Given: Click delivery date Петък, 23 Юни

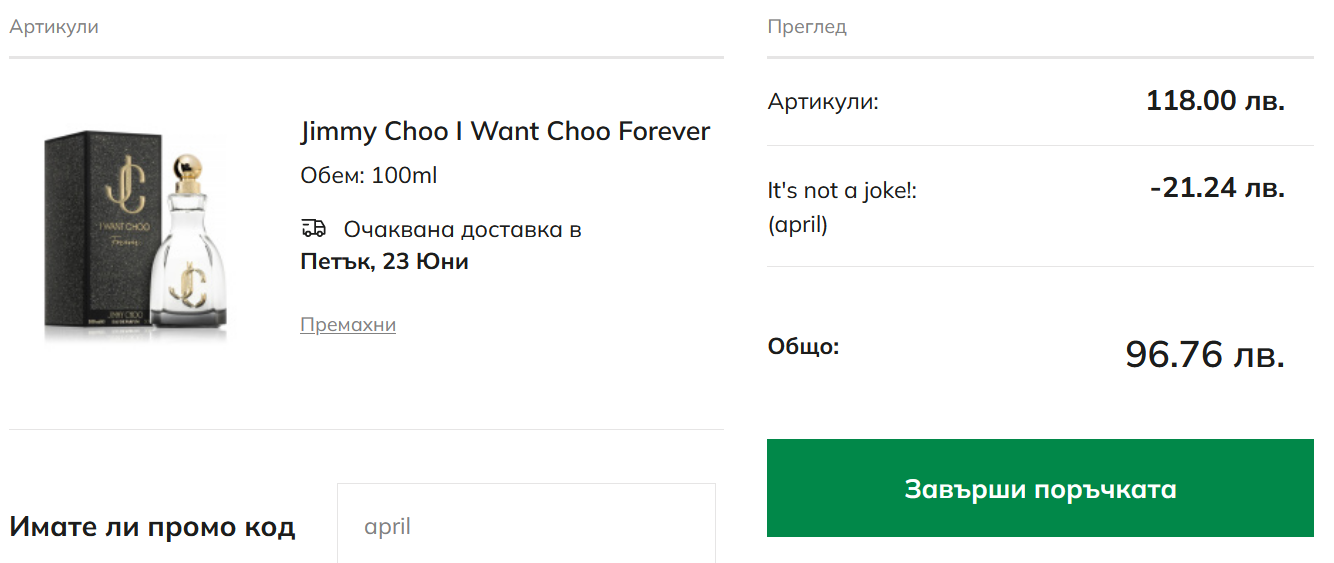Looking at the screenshot, I should point(384,262).
